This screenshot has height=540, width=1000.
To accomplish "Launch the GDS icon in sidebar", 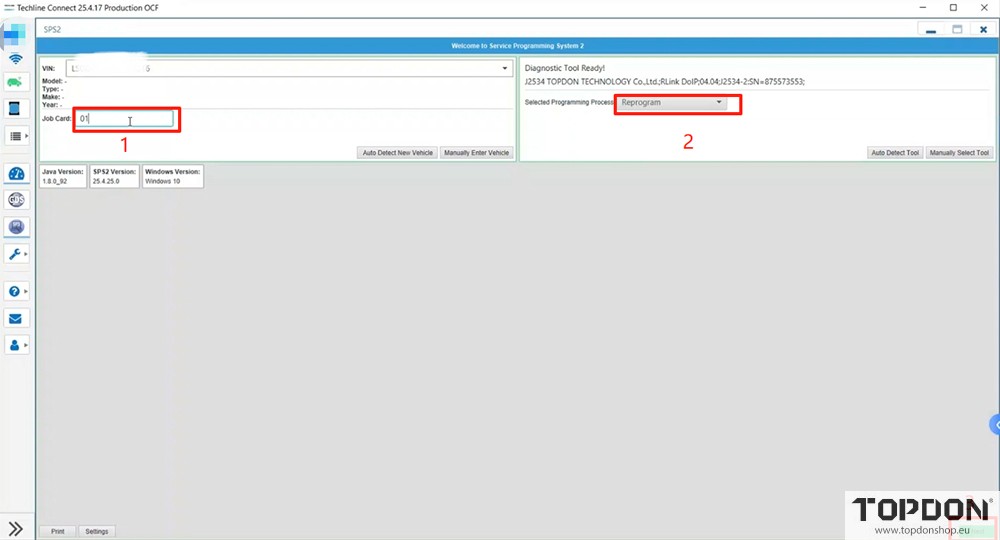I will [x=16, y=200].
